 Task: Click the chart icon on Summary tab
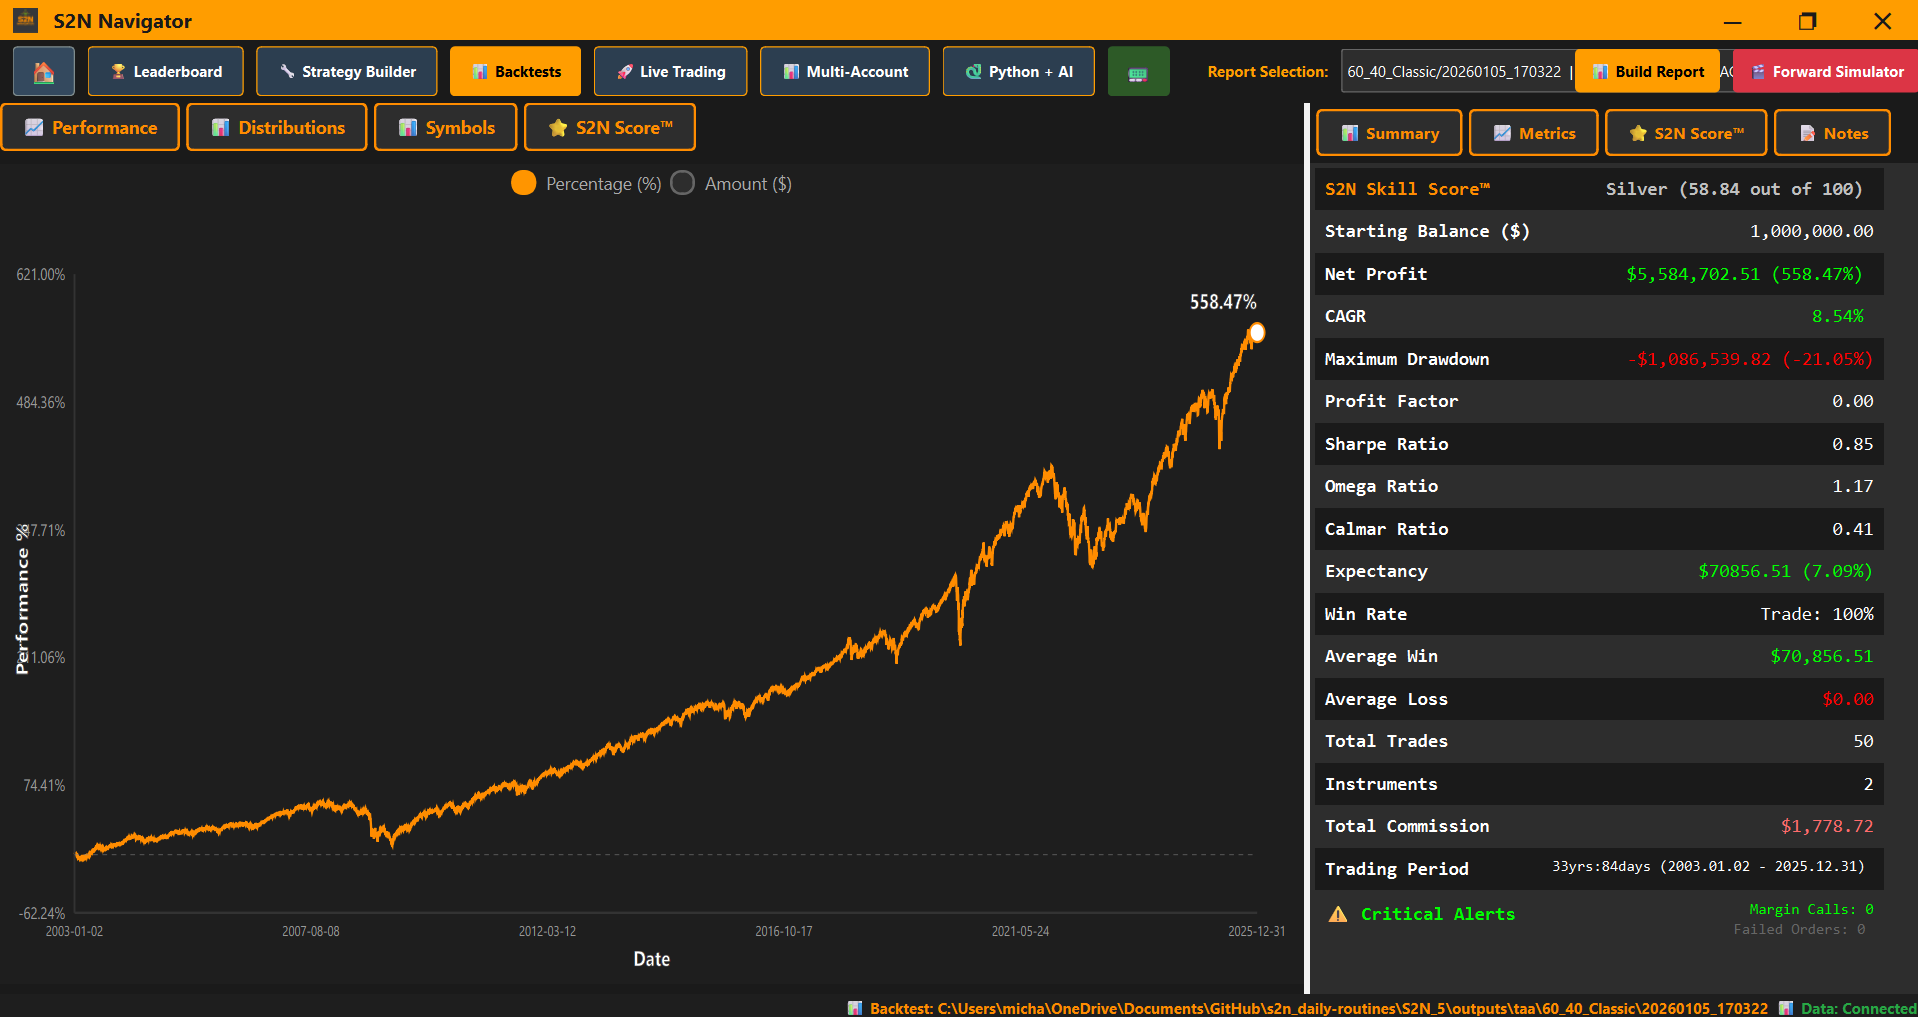click(1350, 133)
